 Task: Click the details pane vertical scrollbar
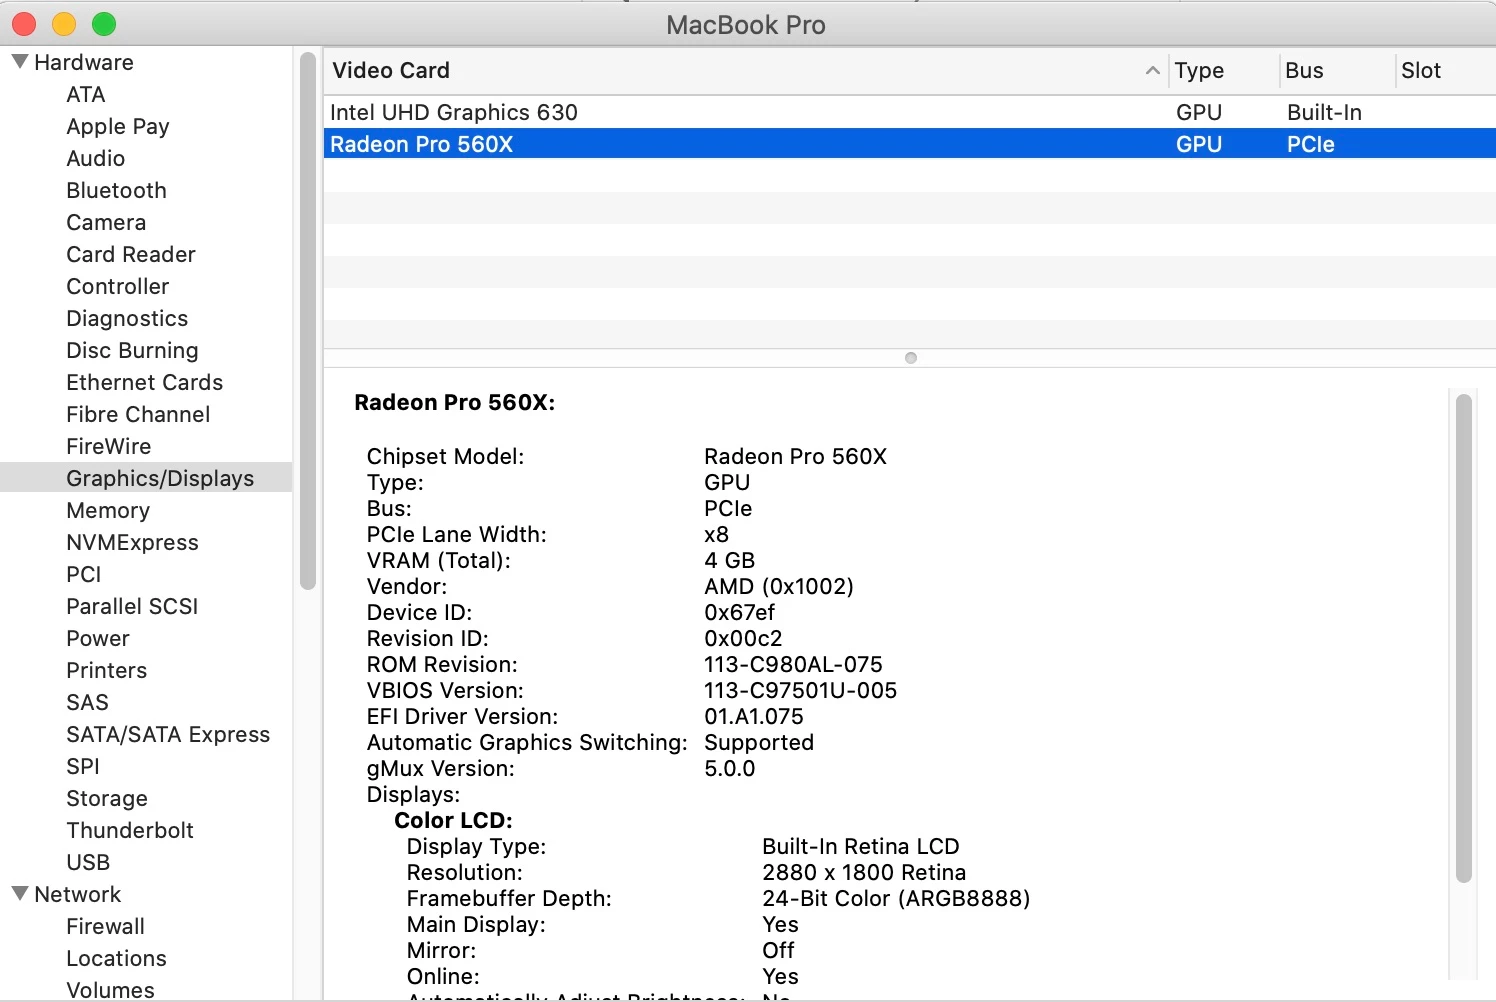1464,638
